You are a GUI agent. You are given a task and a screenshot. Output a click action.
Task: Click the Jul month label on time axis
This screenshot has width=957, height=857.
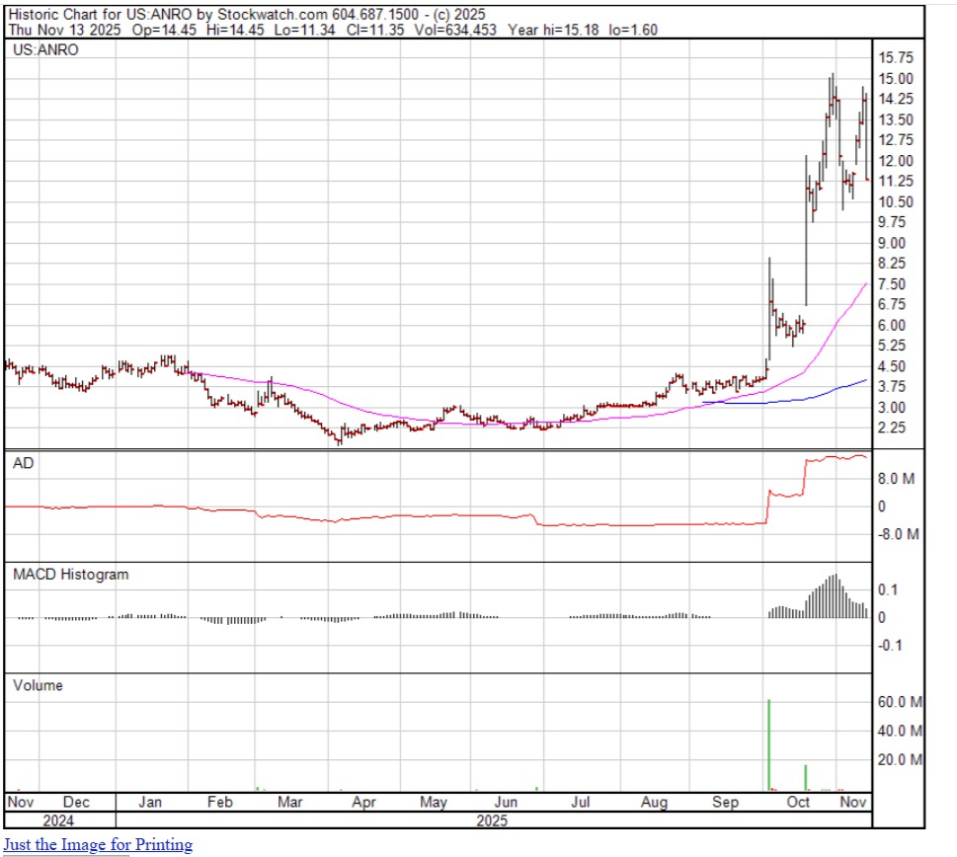[580, 802]
